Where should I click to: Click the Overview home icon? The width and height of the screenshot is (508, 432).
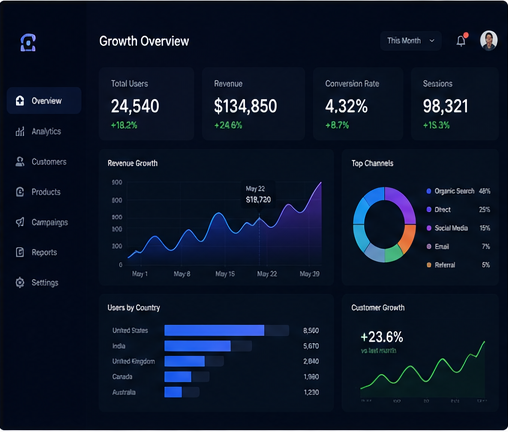click(20, 101)
